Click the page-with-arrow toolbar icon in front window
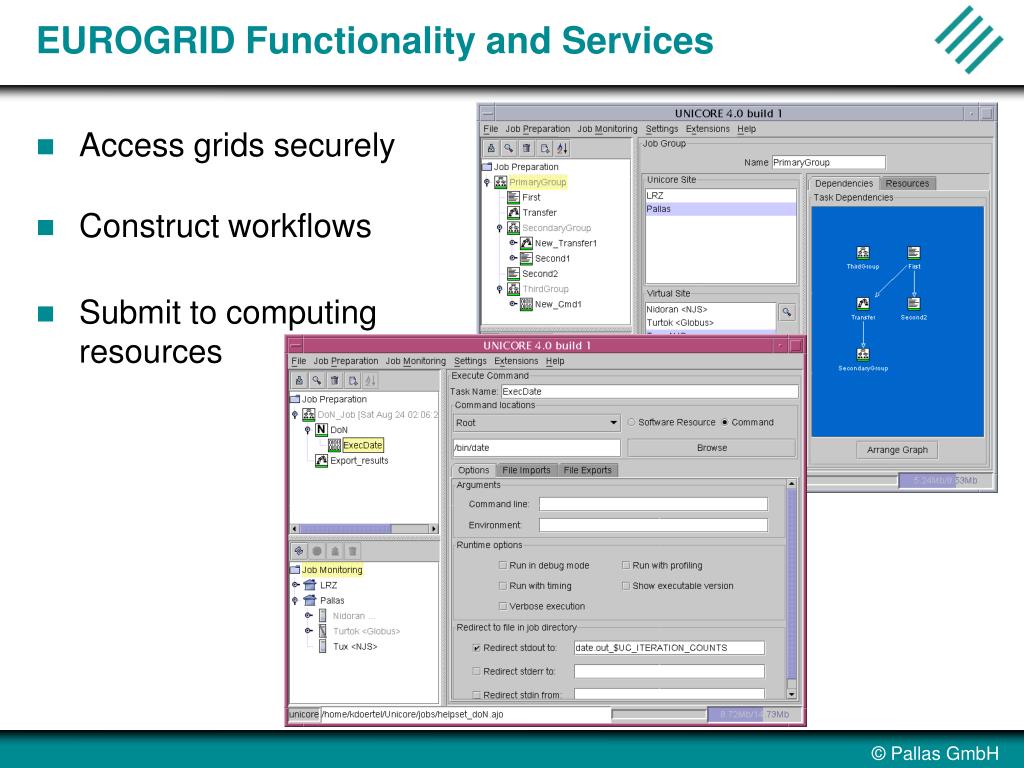The width and height of the screenshot is (1024, 768). tap(353, 380)
